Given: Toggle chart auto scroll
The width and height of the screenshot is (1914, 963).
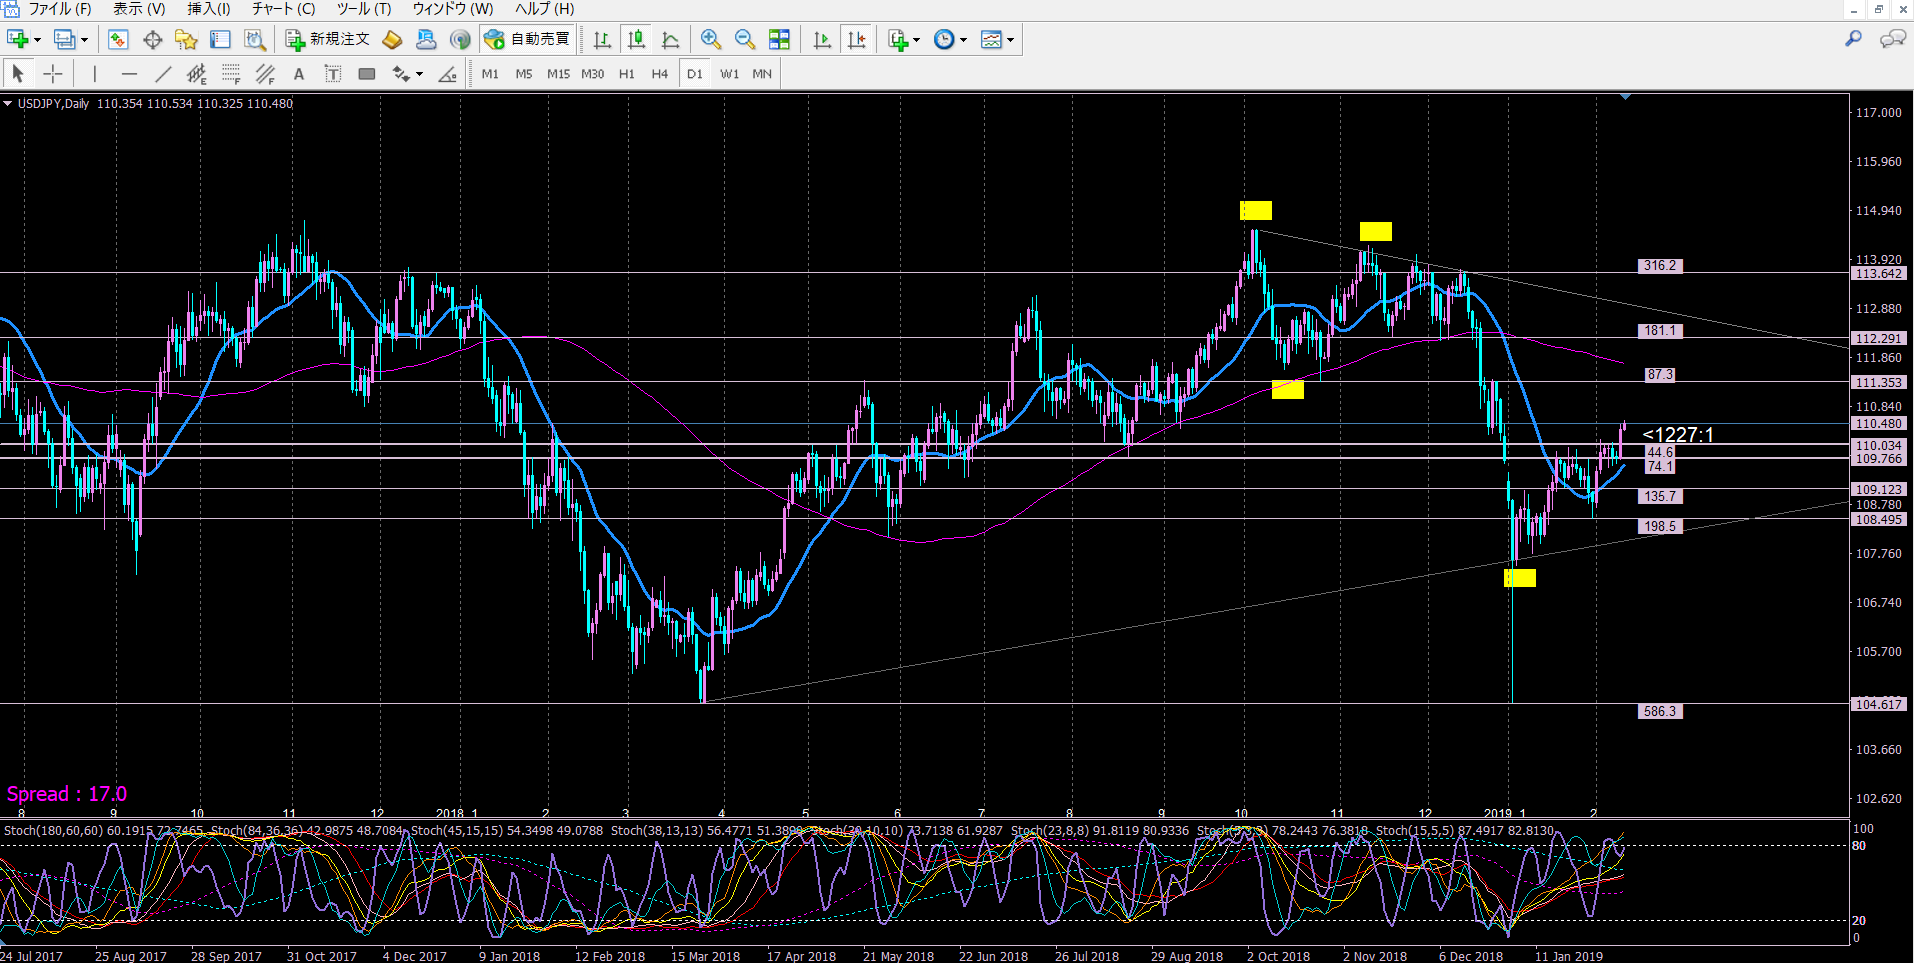Looking at the screenshot, I should coord(822,39).
